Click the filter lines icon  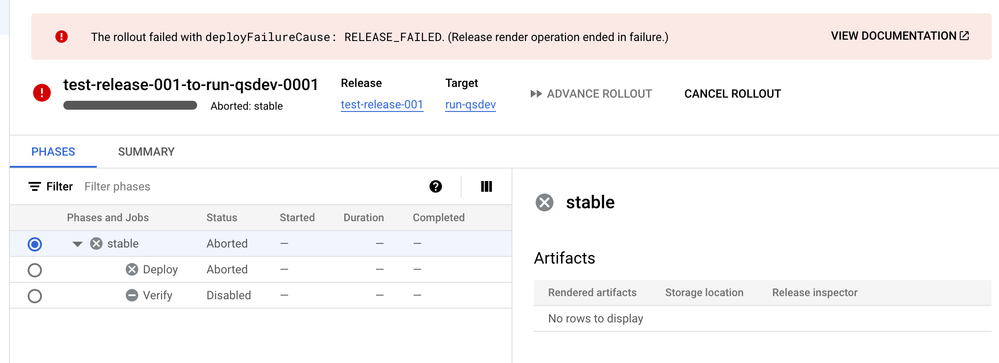point(34,187)
